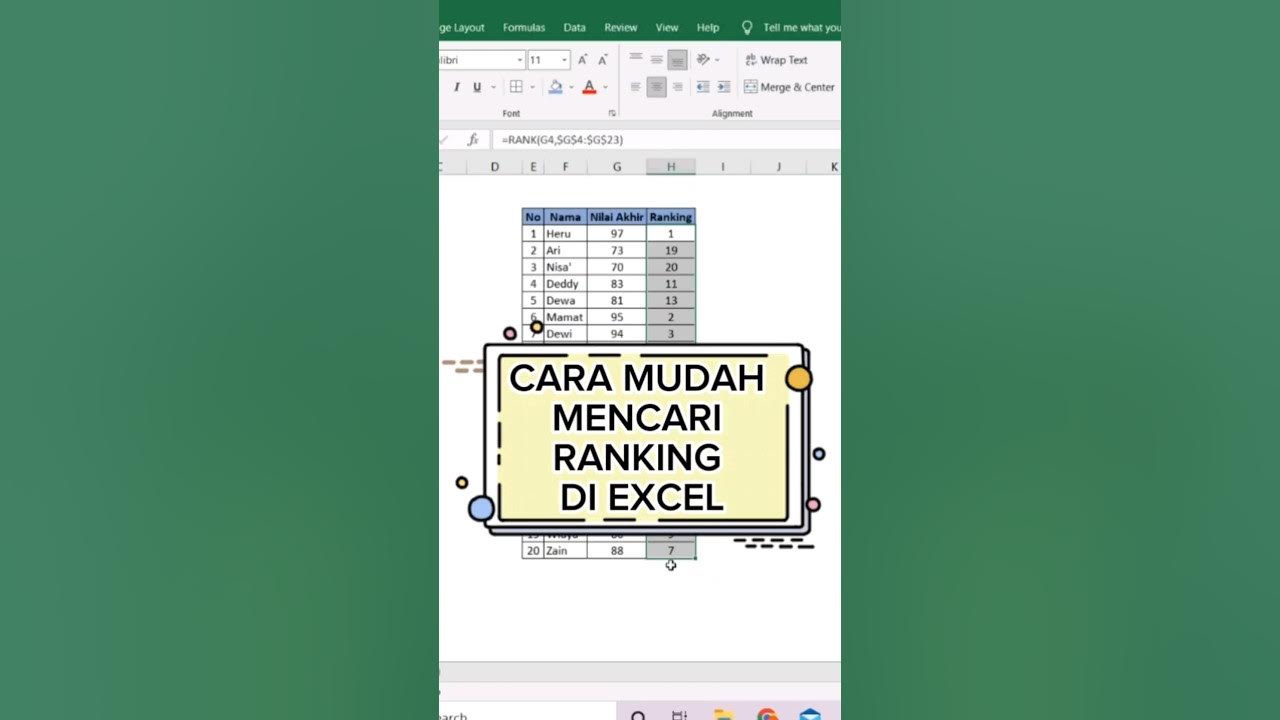The image size is (1280, 720).
Task: Select the cell containing Ari
Action: pyautogui.click(x=565, y=250)
